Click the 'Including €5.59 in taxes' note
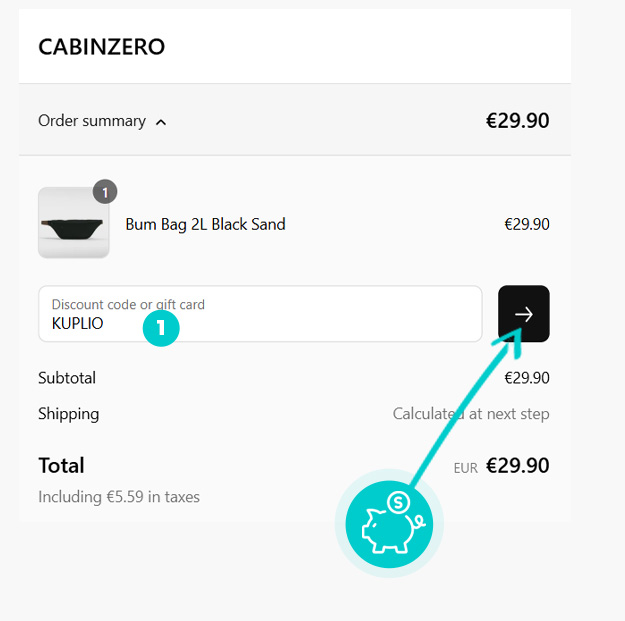The height and width of the screenshot is (621, 625). click(119, 497)
